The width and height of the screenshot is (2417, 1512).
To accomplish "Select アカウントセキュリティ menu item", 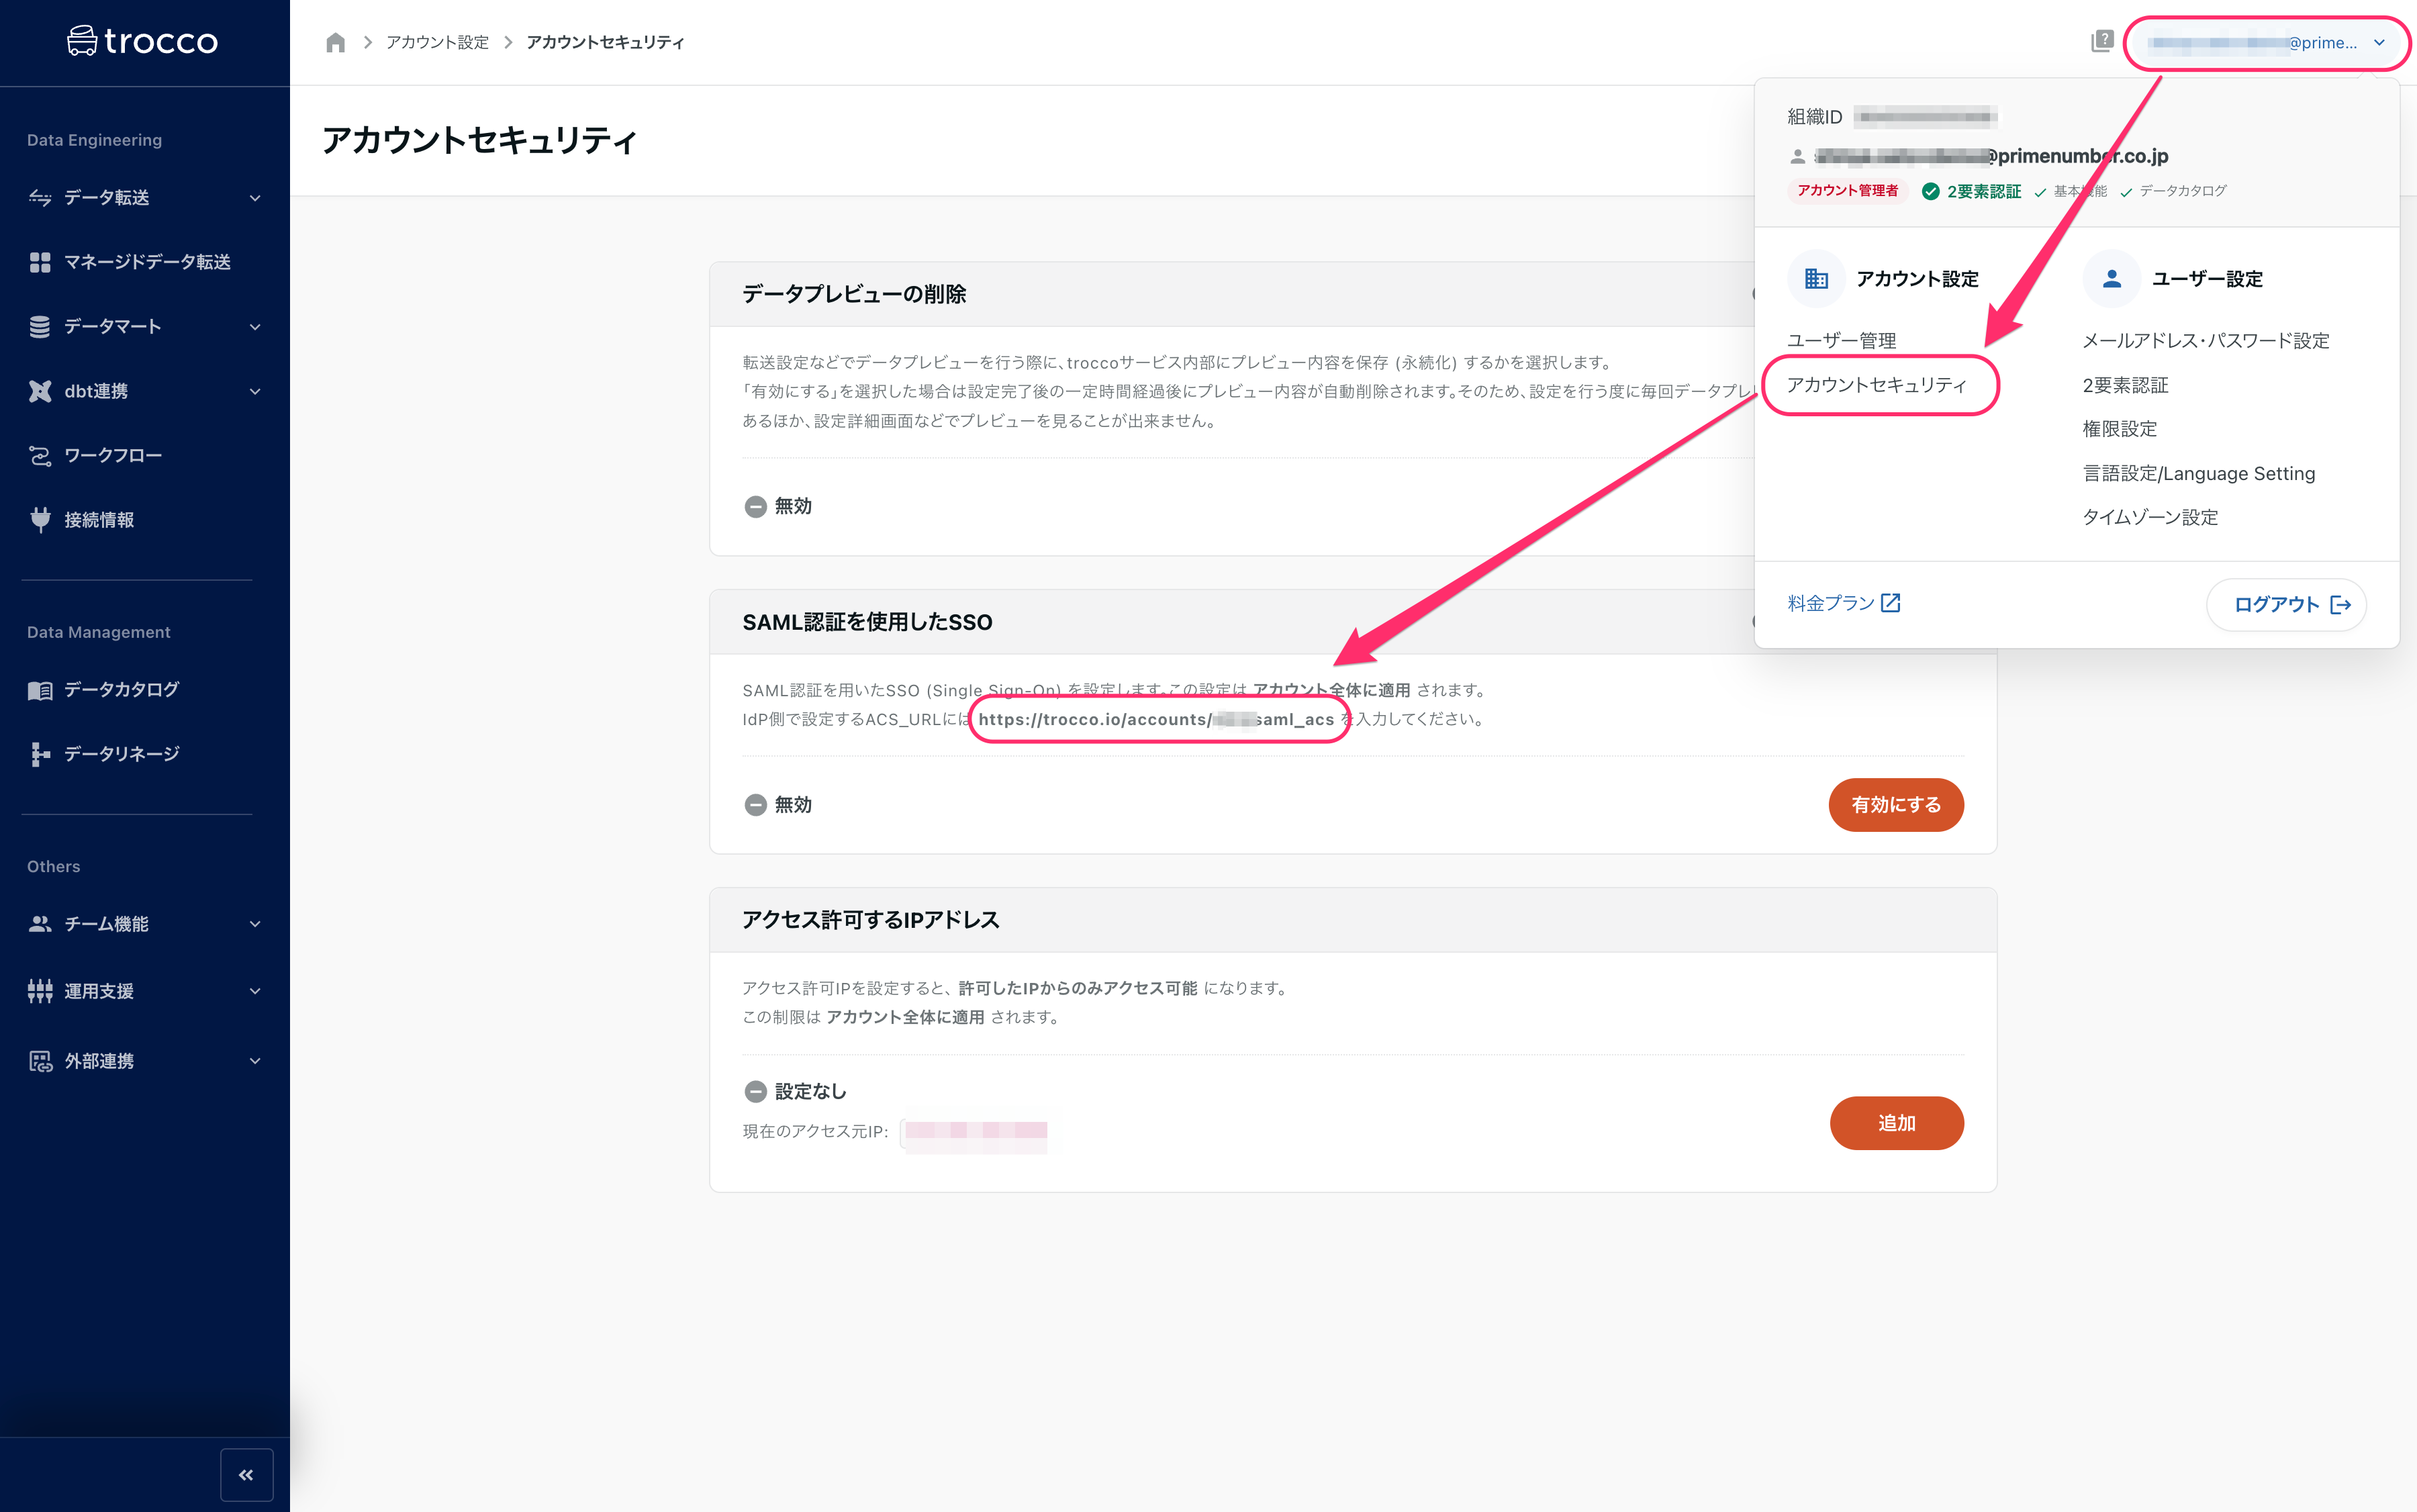I will pos(1881,383).
